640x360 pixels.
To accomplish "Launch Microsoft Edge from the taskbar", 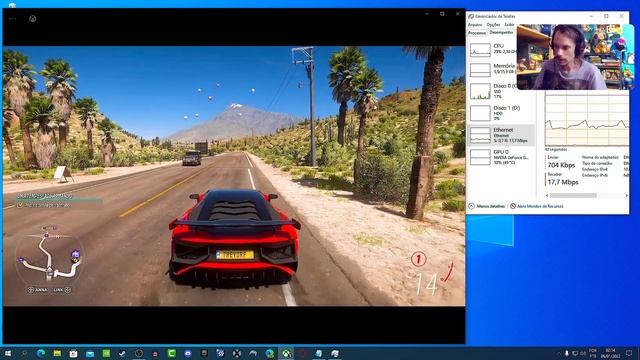I will (41, 353).
